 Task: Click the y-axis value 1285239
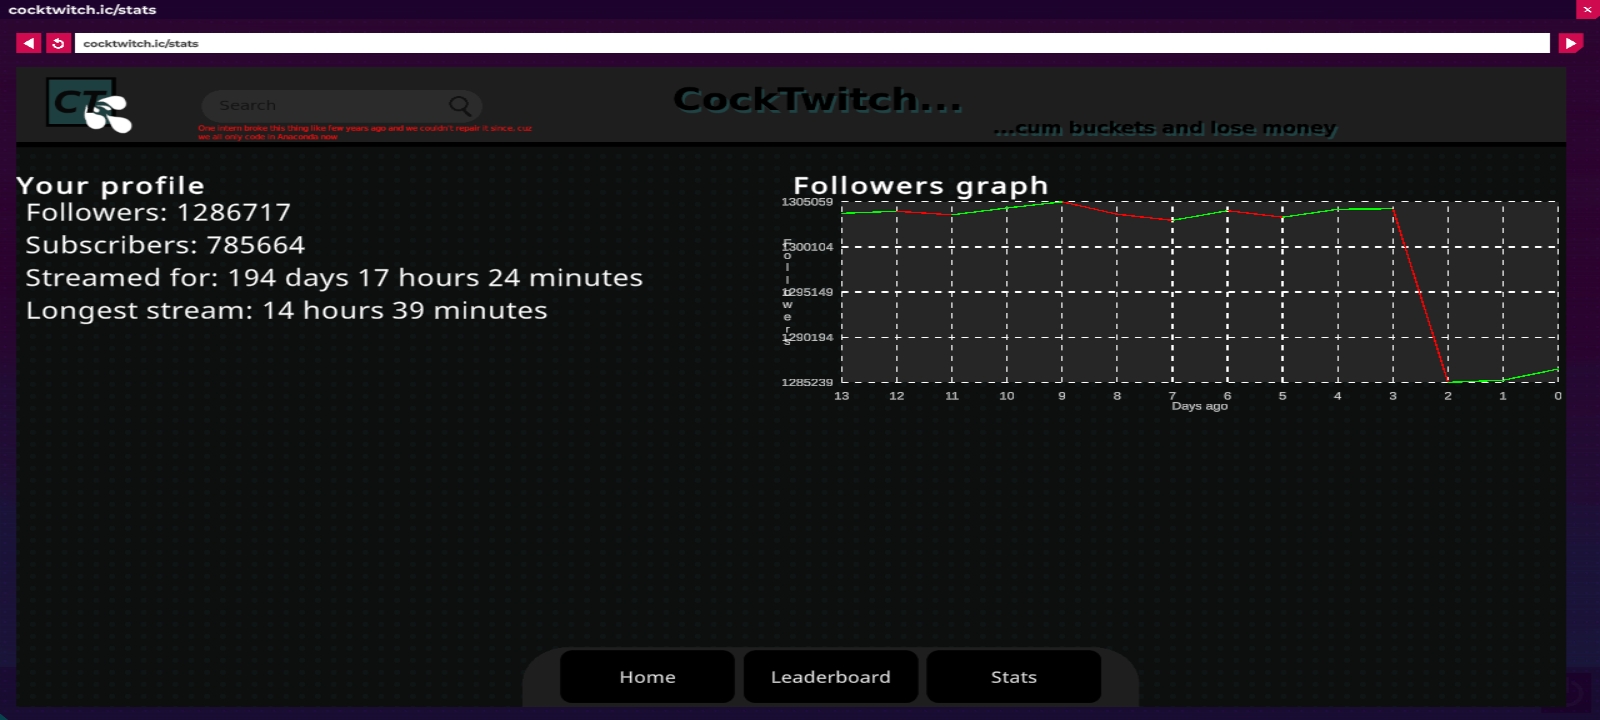coord(807,382)
